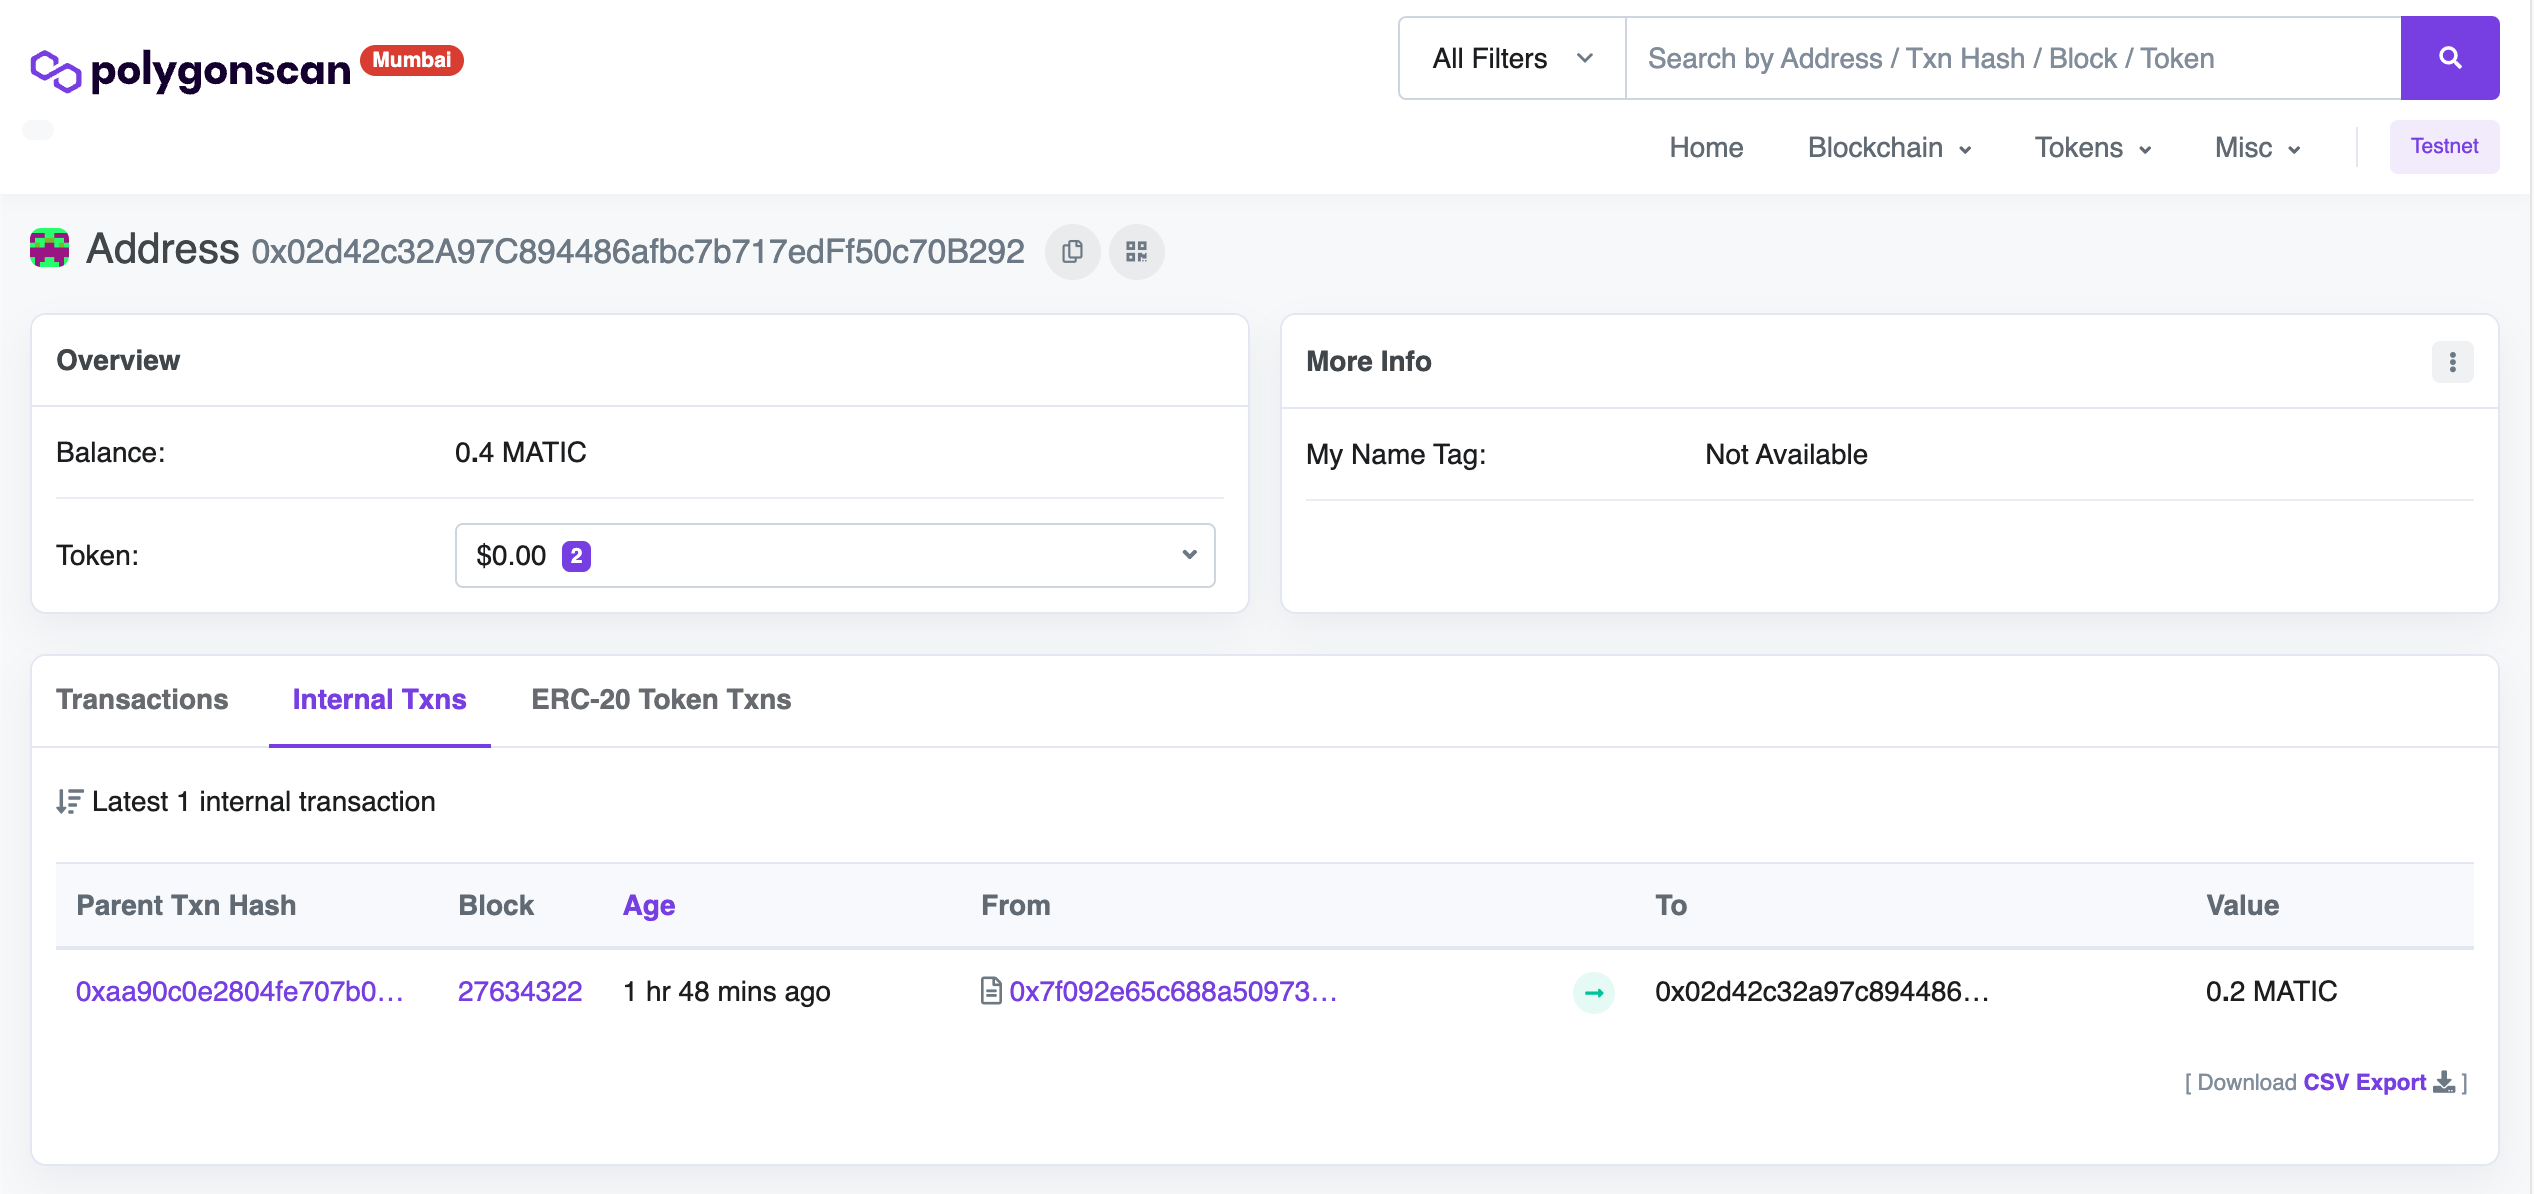The height and width of the screenshot is (1194, 2534).
Task: Click the address blockie identicon
Action: coord(49,248)
